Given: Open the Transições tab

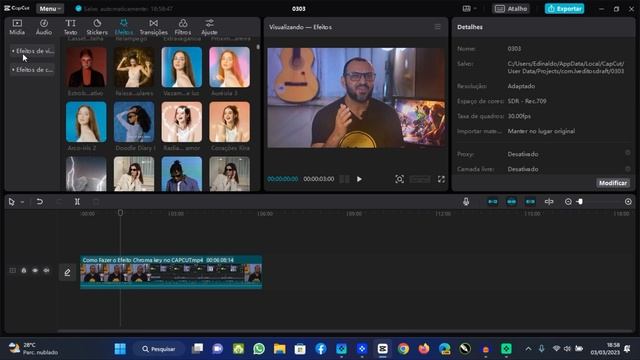Looking at the screenshot, I should coord(153,27).
